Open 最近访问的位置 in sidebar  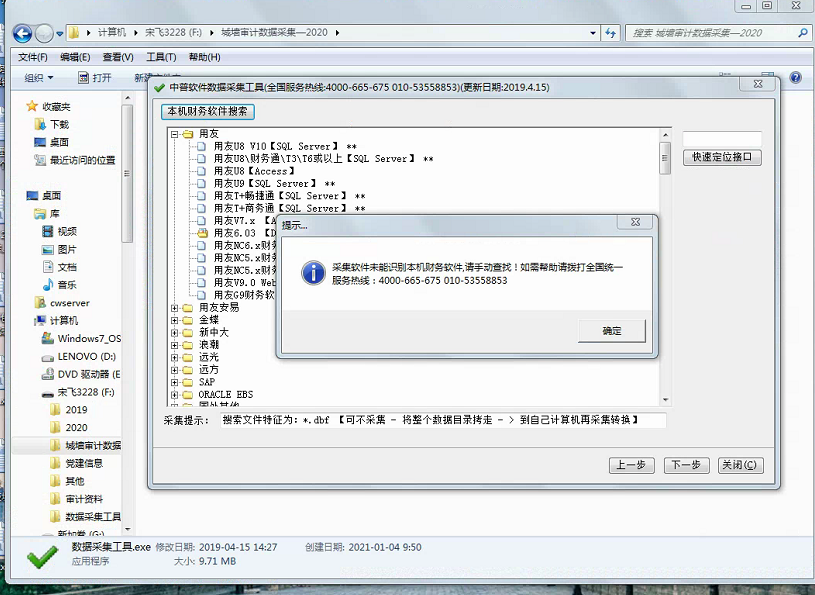point(74,160)
